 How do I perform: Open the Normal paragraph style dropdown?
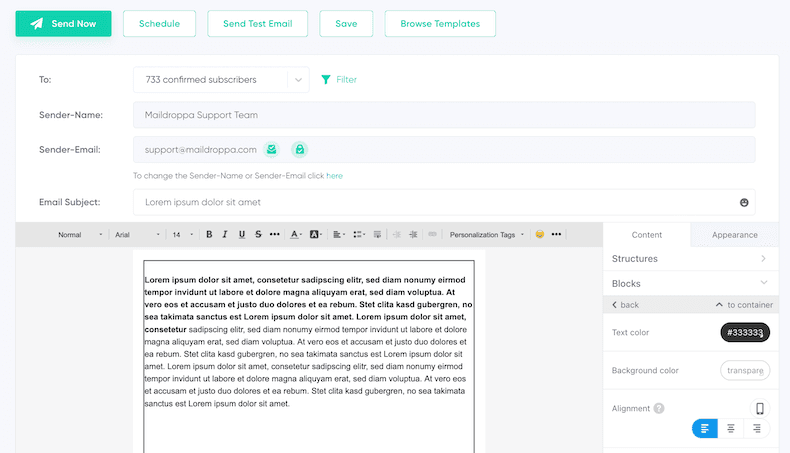(x=80, y=235)
